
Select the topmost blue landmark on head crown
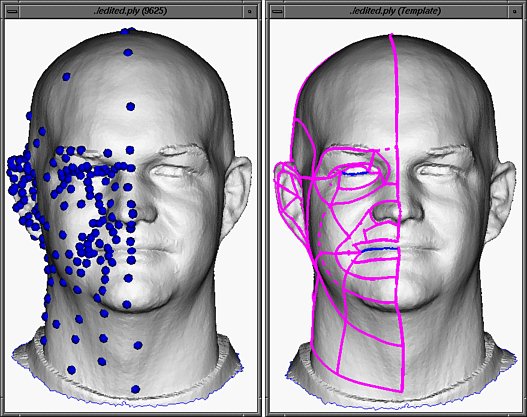pyautogui.click(x=125, y=31)
